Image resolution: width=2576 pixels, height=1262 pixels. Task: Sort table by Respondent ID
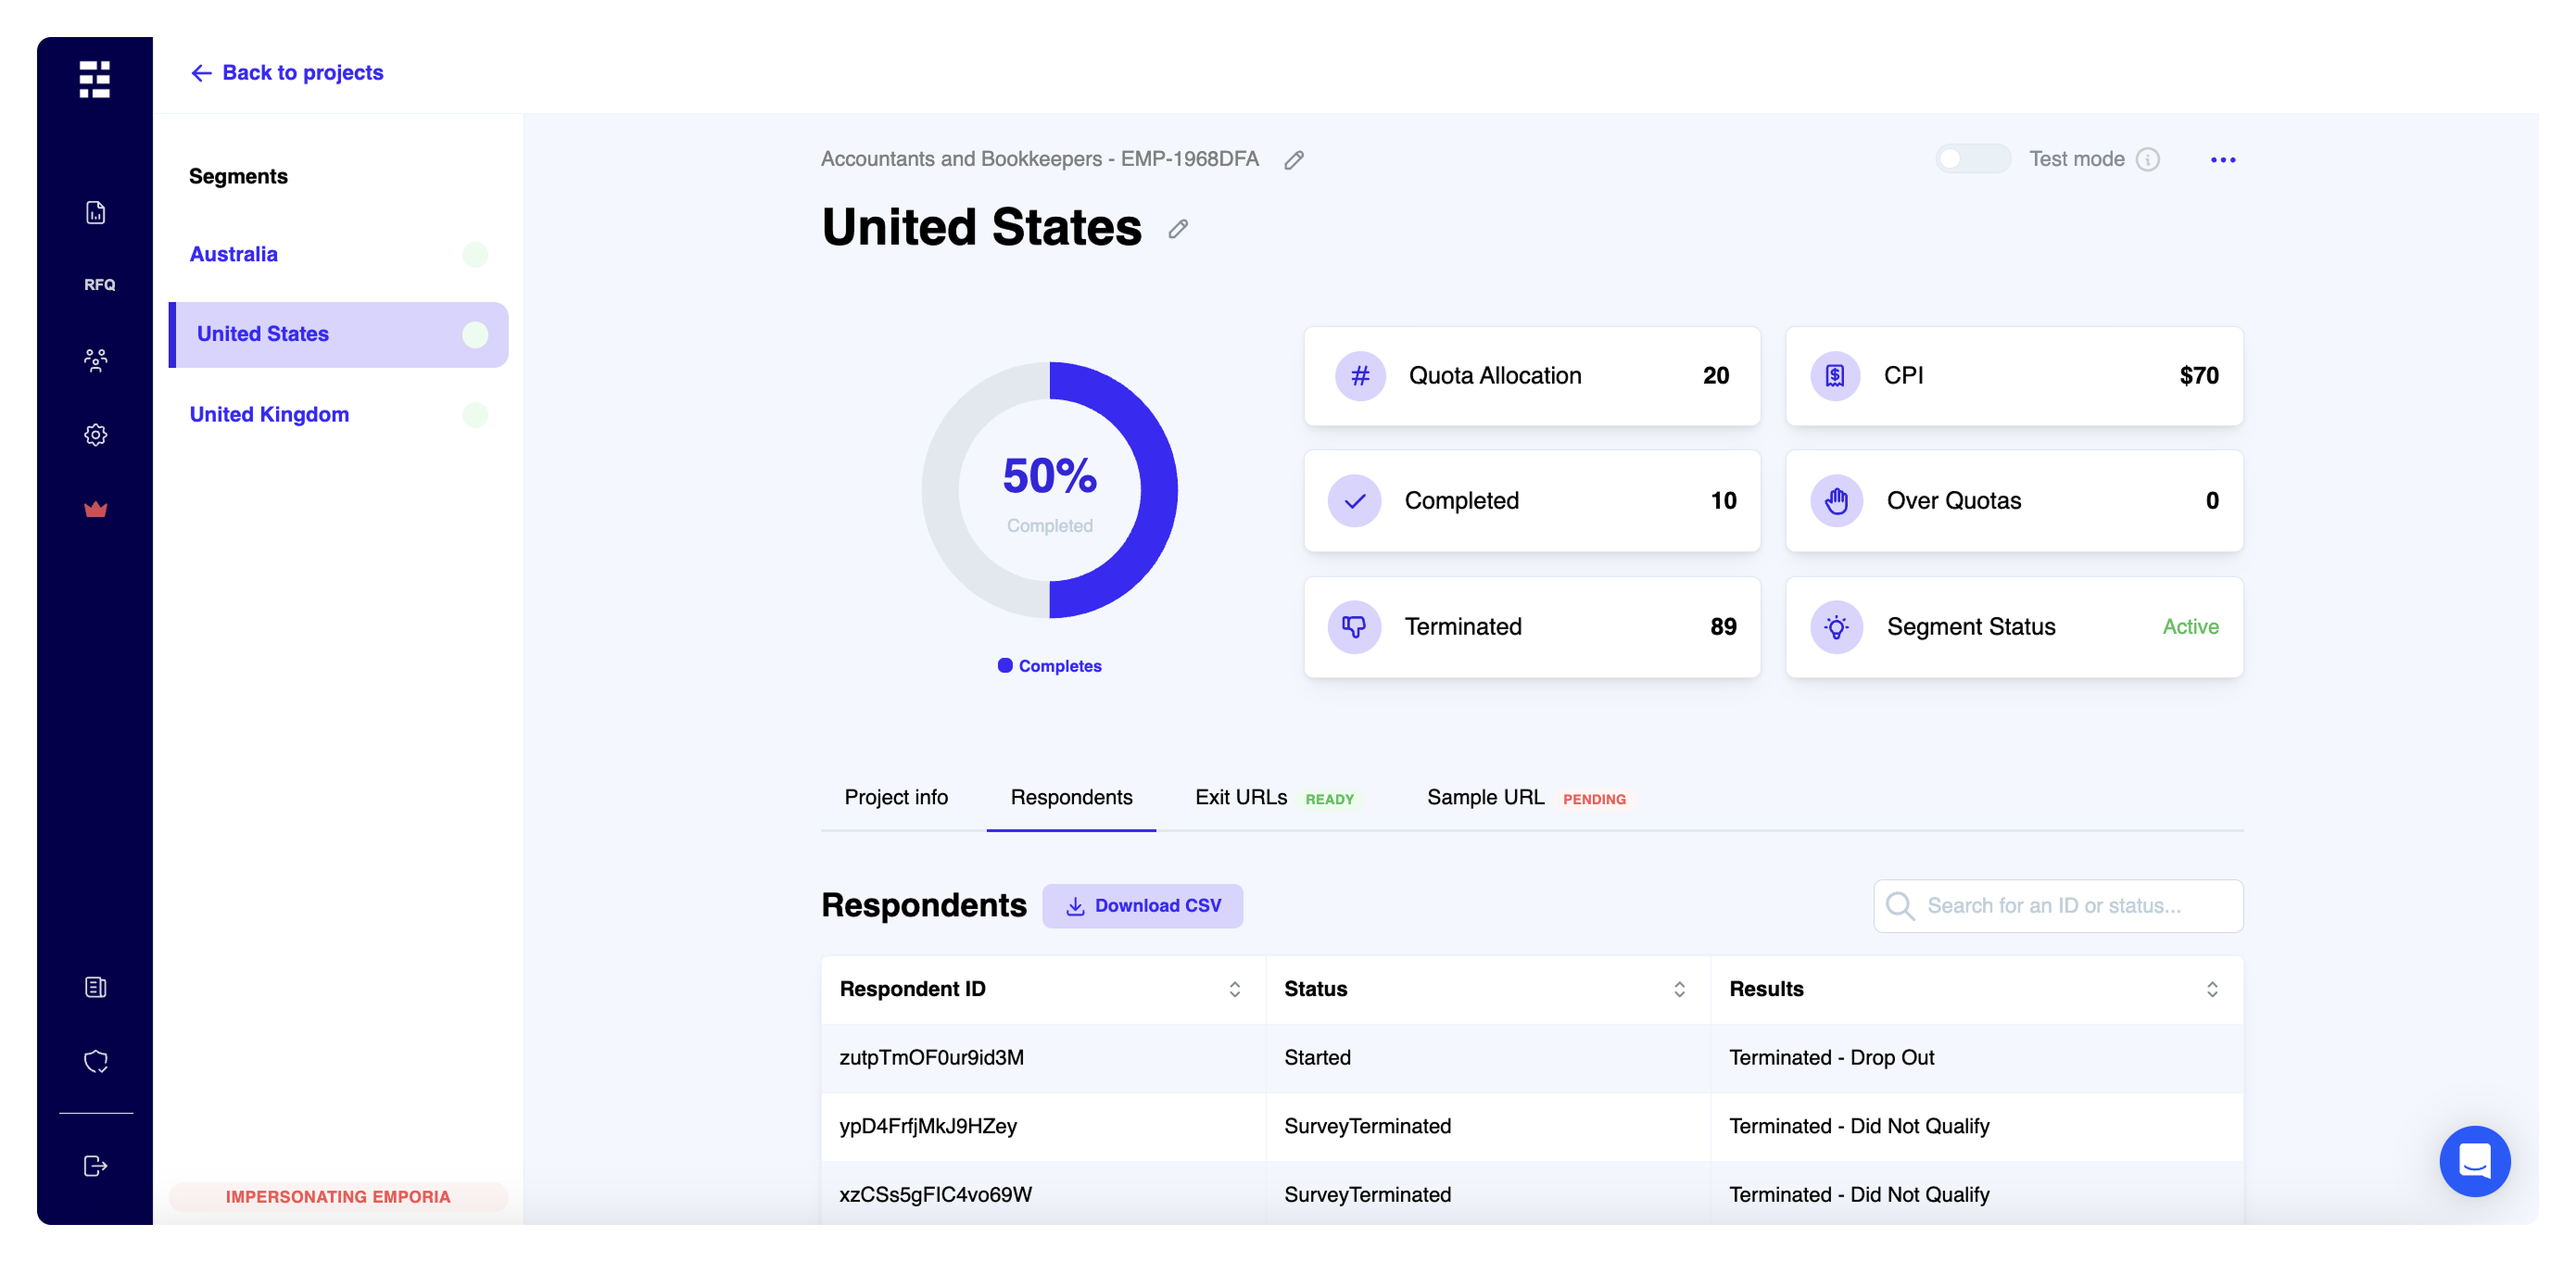tap(1234, 989)
